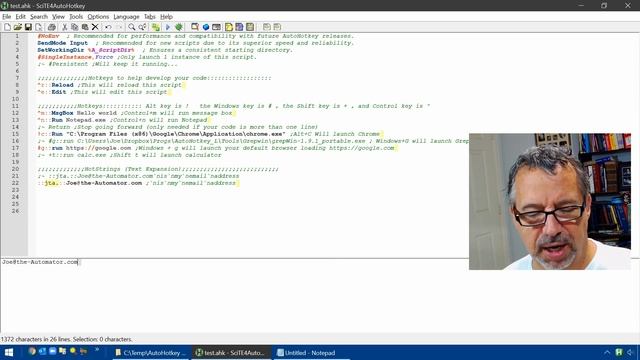Expand the taskbar quick-launch overflow chevron
Screen dimensions: 640x360
tap(97, 350)
